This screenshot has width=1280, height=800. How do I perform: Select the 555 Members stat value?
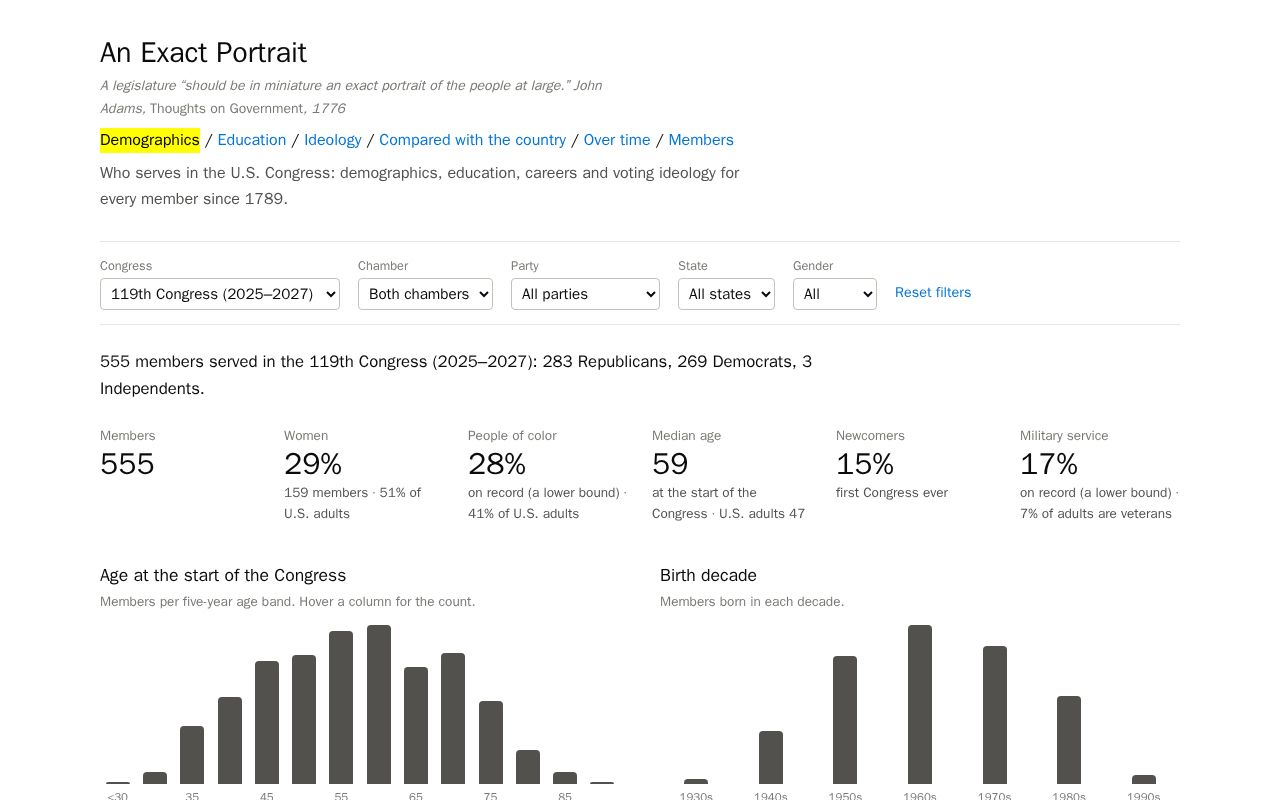click(127, 464)
